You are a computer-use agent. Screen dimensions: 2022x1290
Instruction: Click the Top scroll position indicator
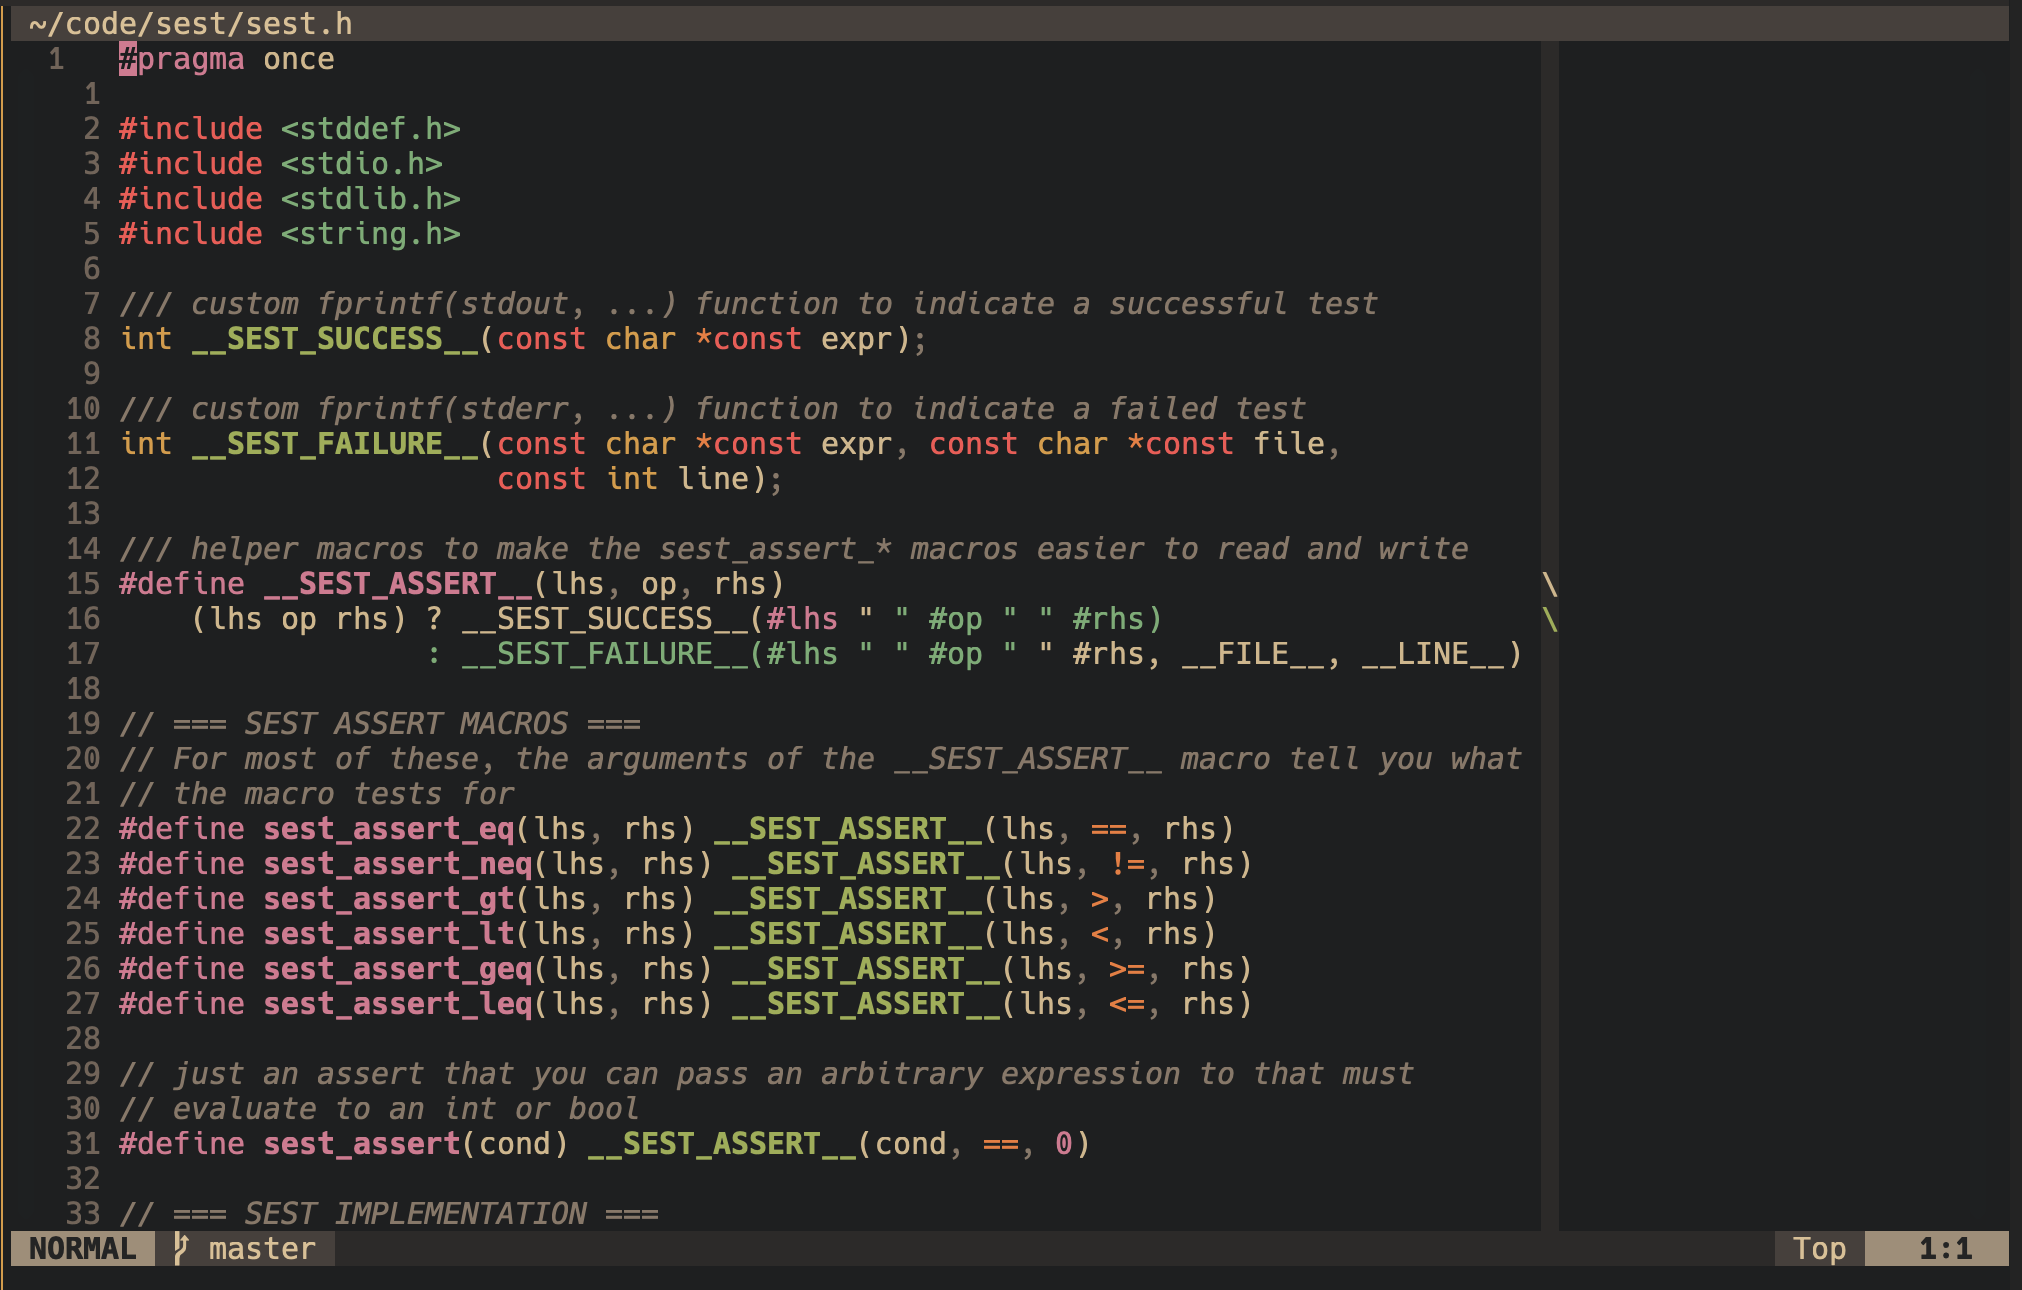(1819, 1248)
